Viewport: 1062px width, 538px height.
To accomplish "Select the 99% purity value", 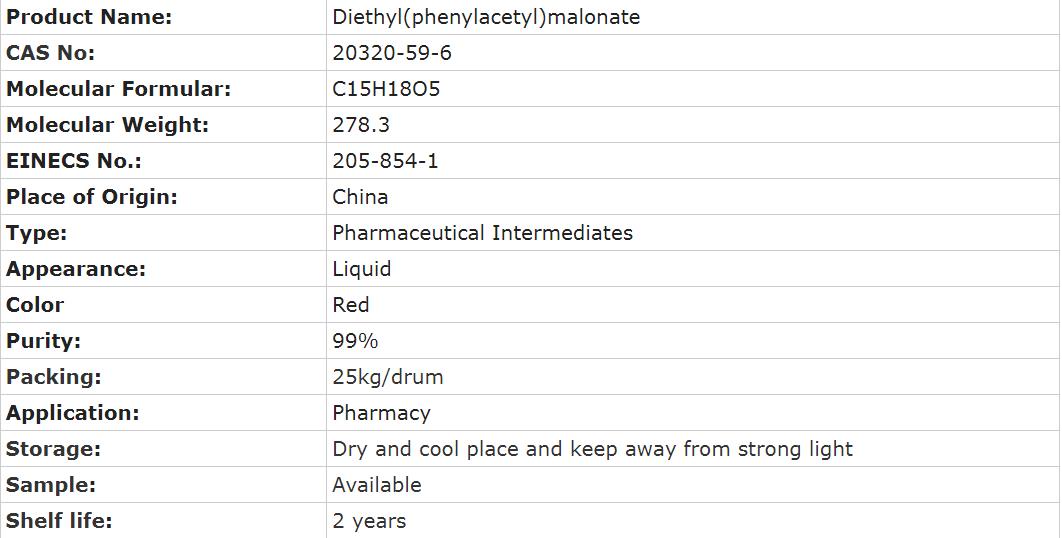I will (355, 341).
